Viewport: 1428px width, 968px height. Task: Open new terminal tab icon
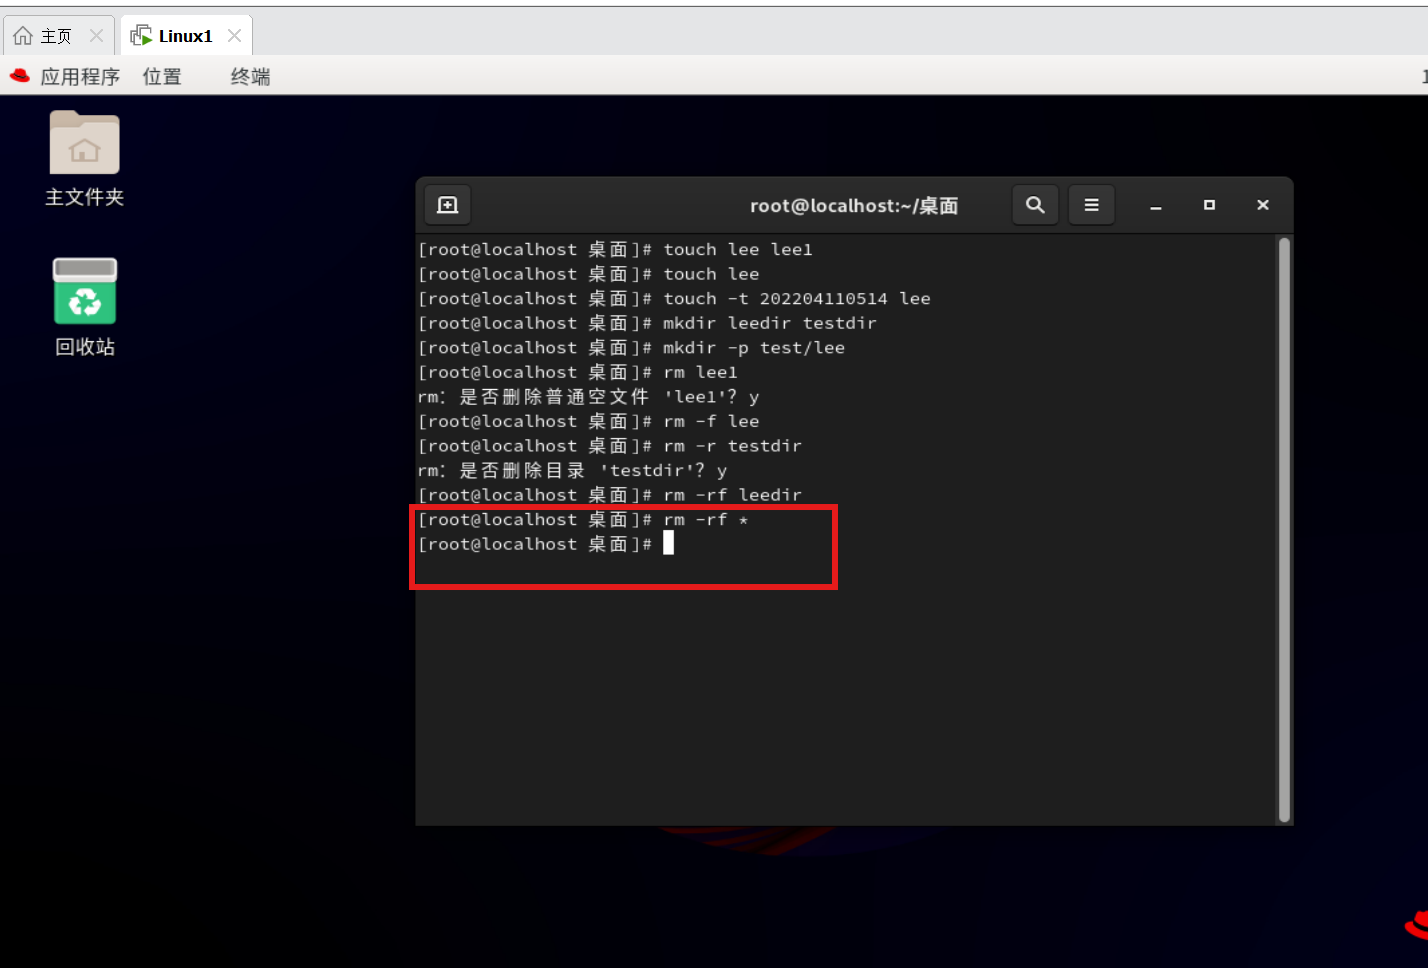[x=448, y=205]
